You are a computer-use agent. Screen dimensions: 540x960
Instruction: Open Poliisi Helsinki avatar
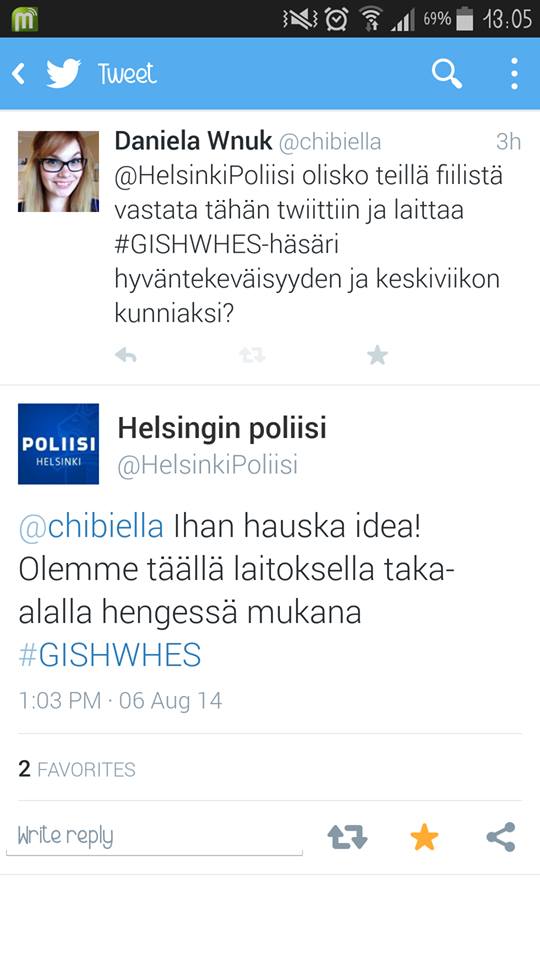[x=58, y=444]
